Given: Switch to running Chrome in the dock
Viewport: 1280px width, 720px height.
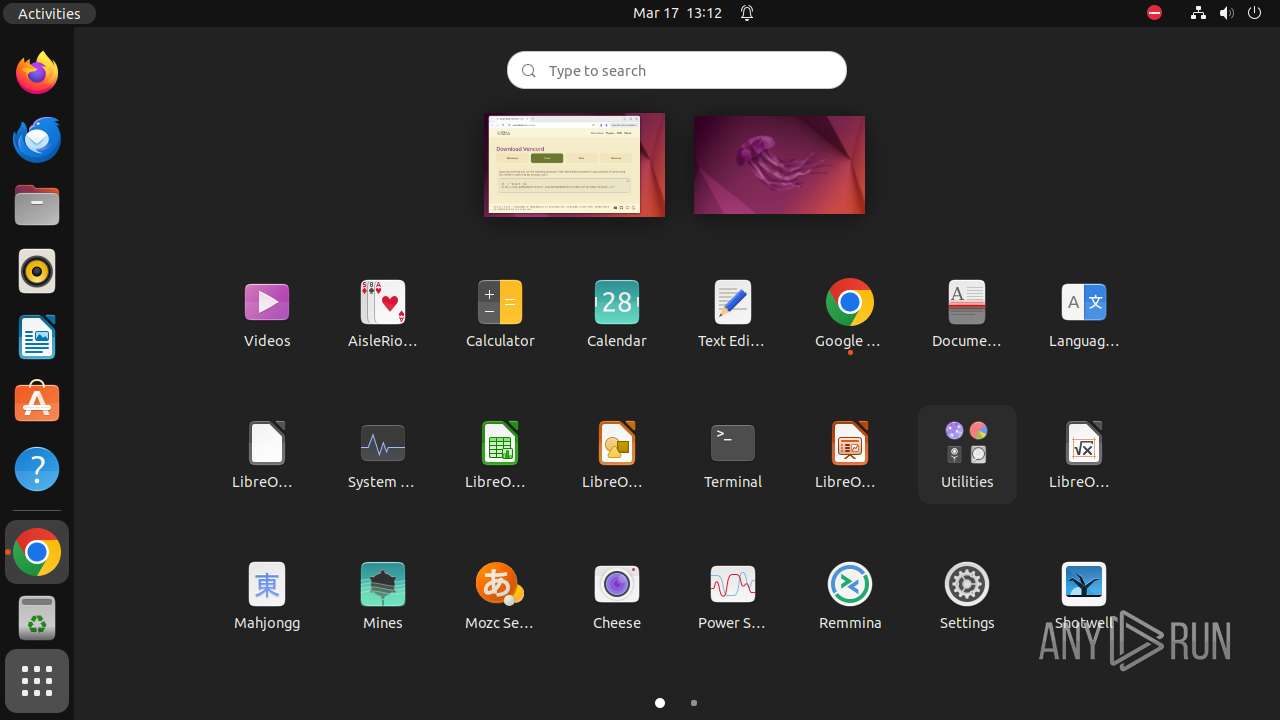Looking at the screenshot, I should 37,552.
